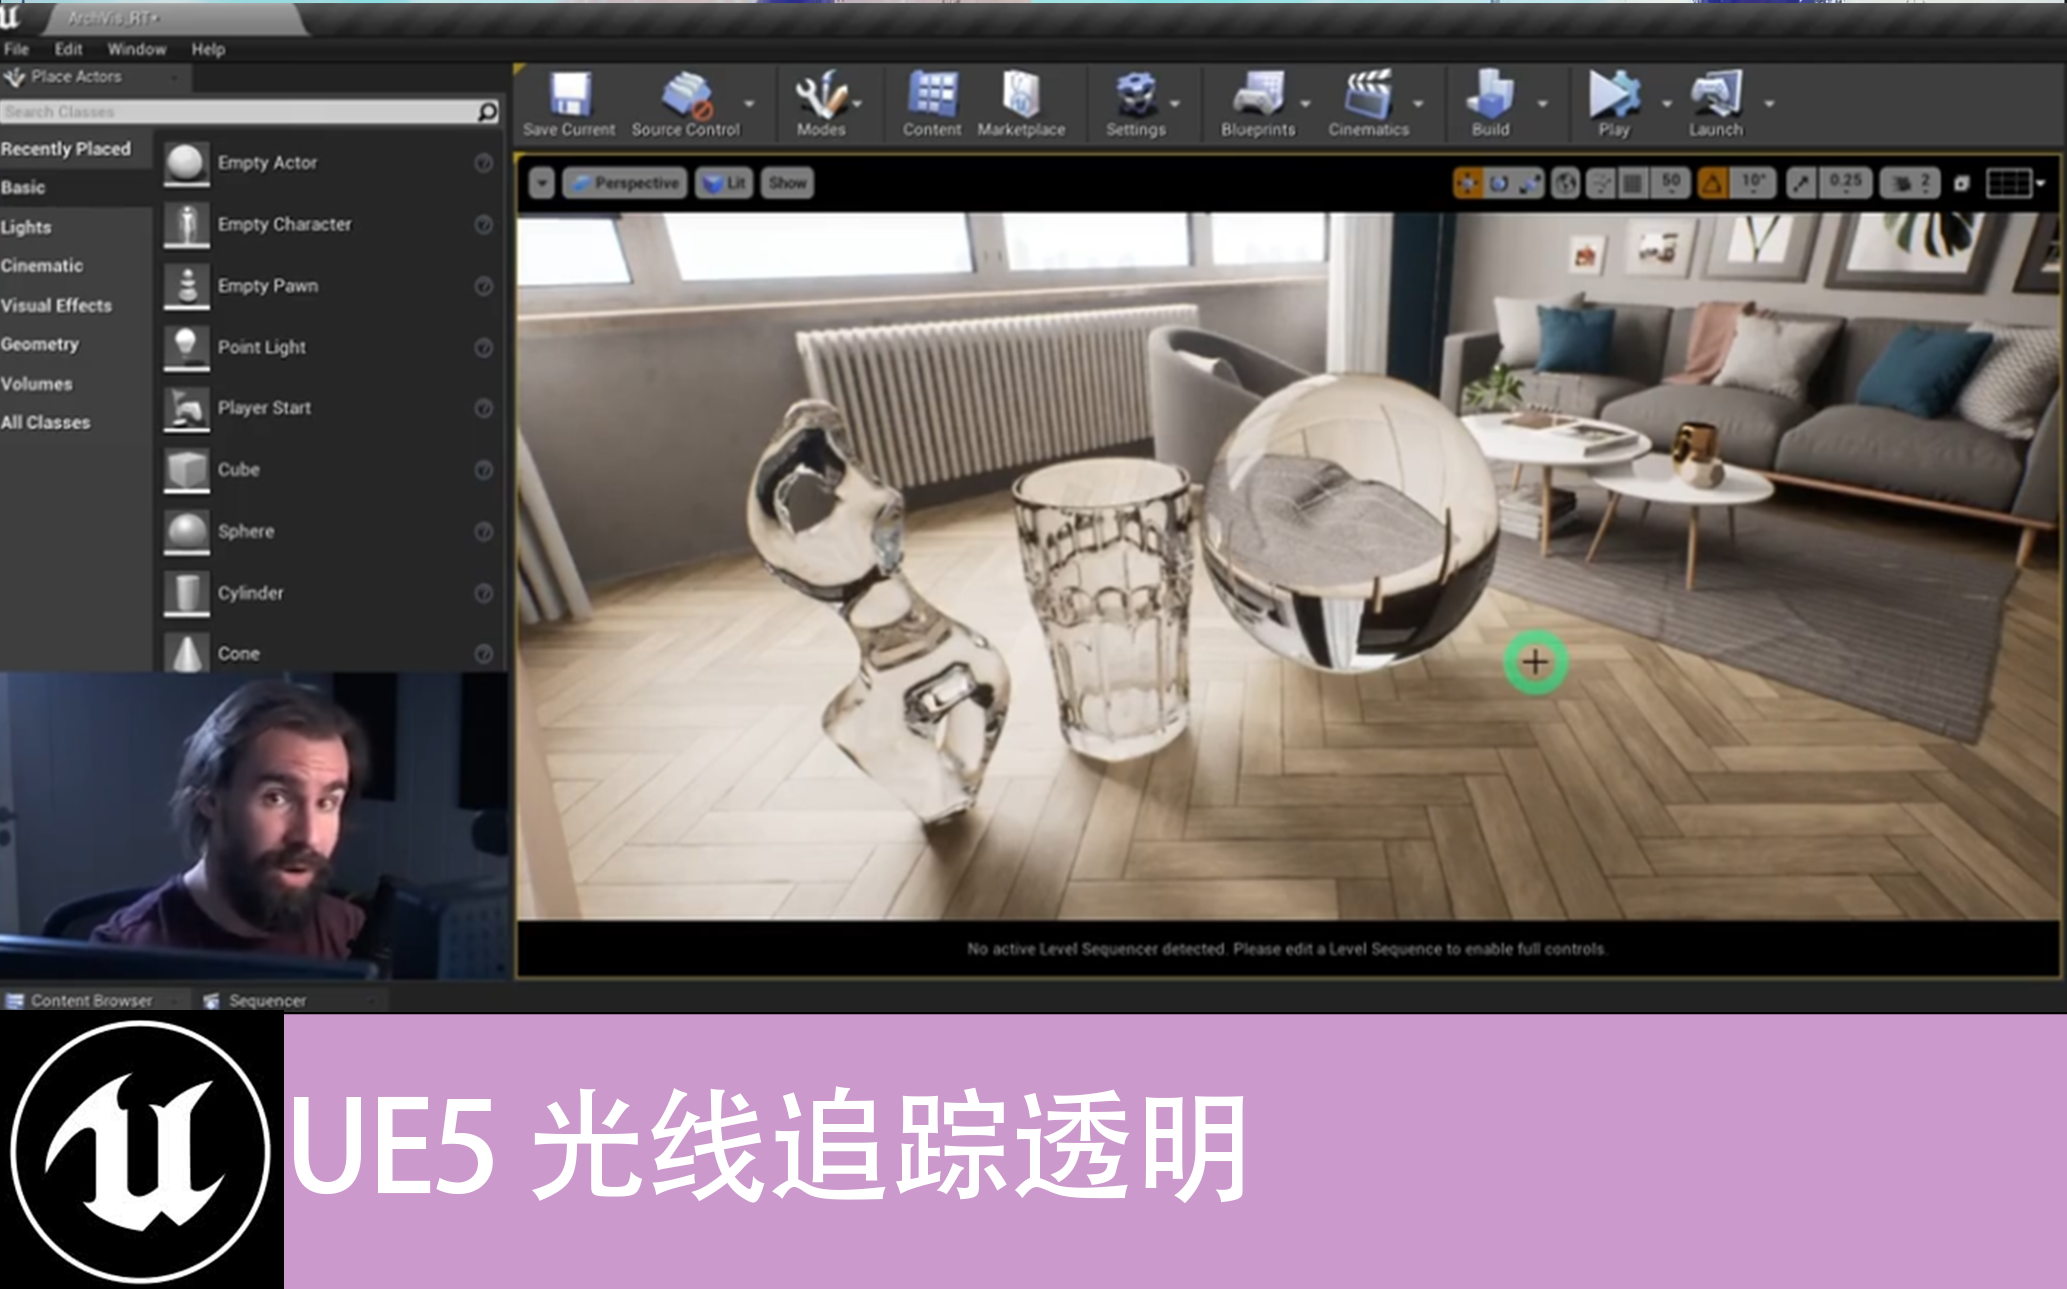Open the Content browser toolbar icon

click(932, 95)
